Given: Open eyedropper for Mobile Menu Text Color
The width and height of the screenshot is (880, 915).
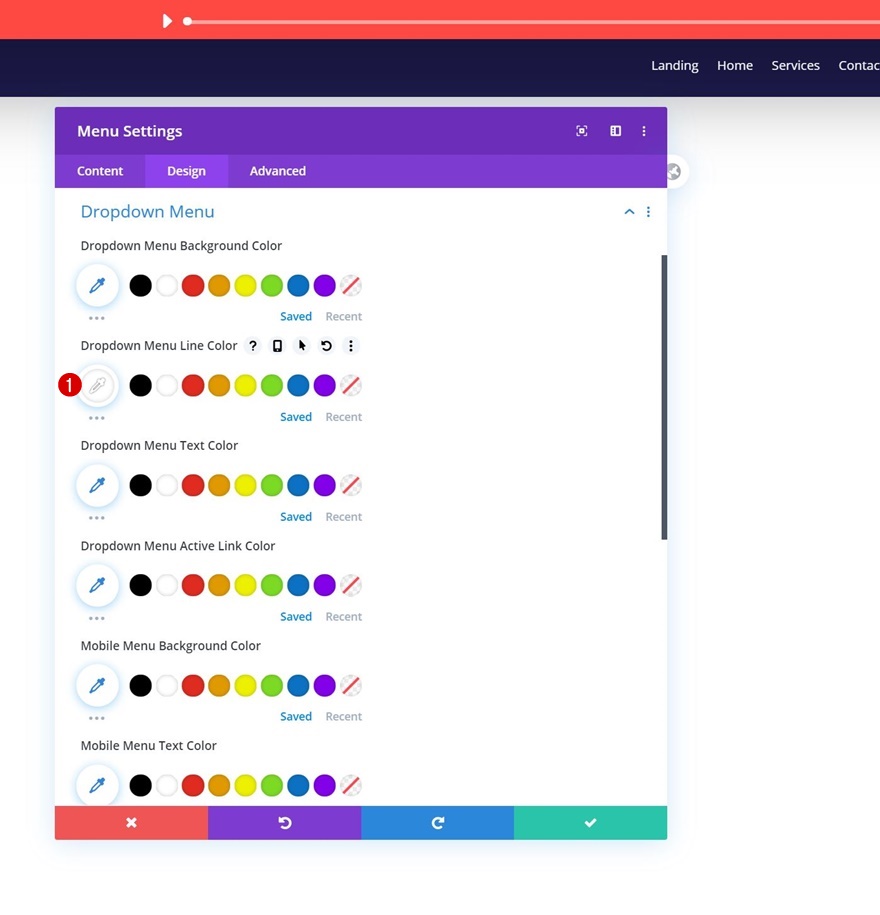Looking at the screenshot, I should [97, 785].
